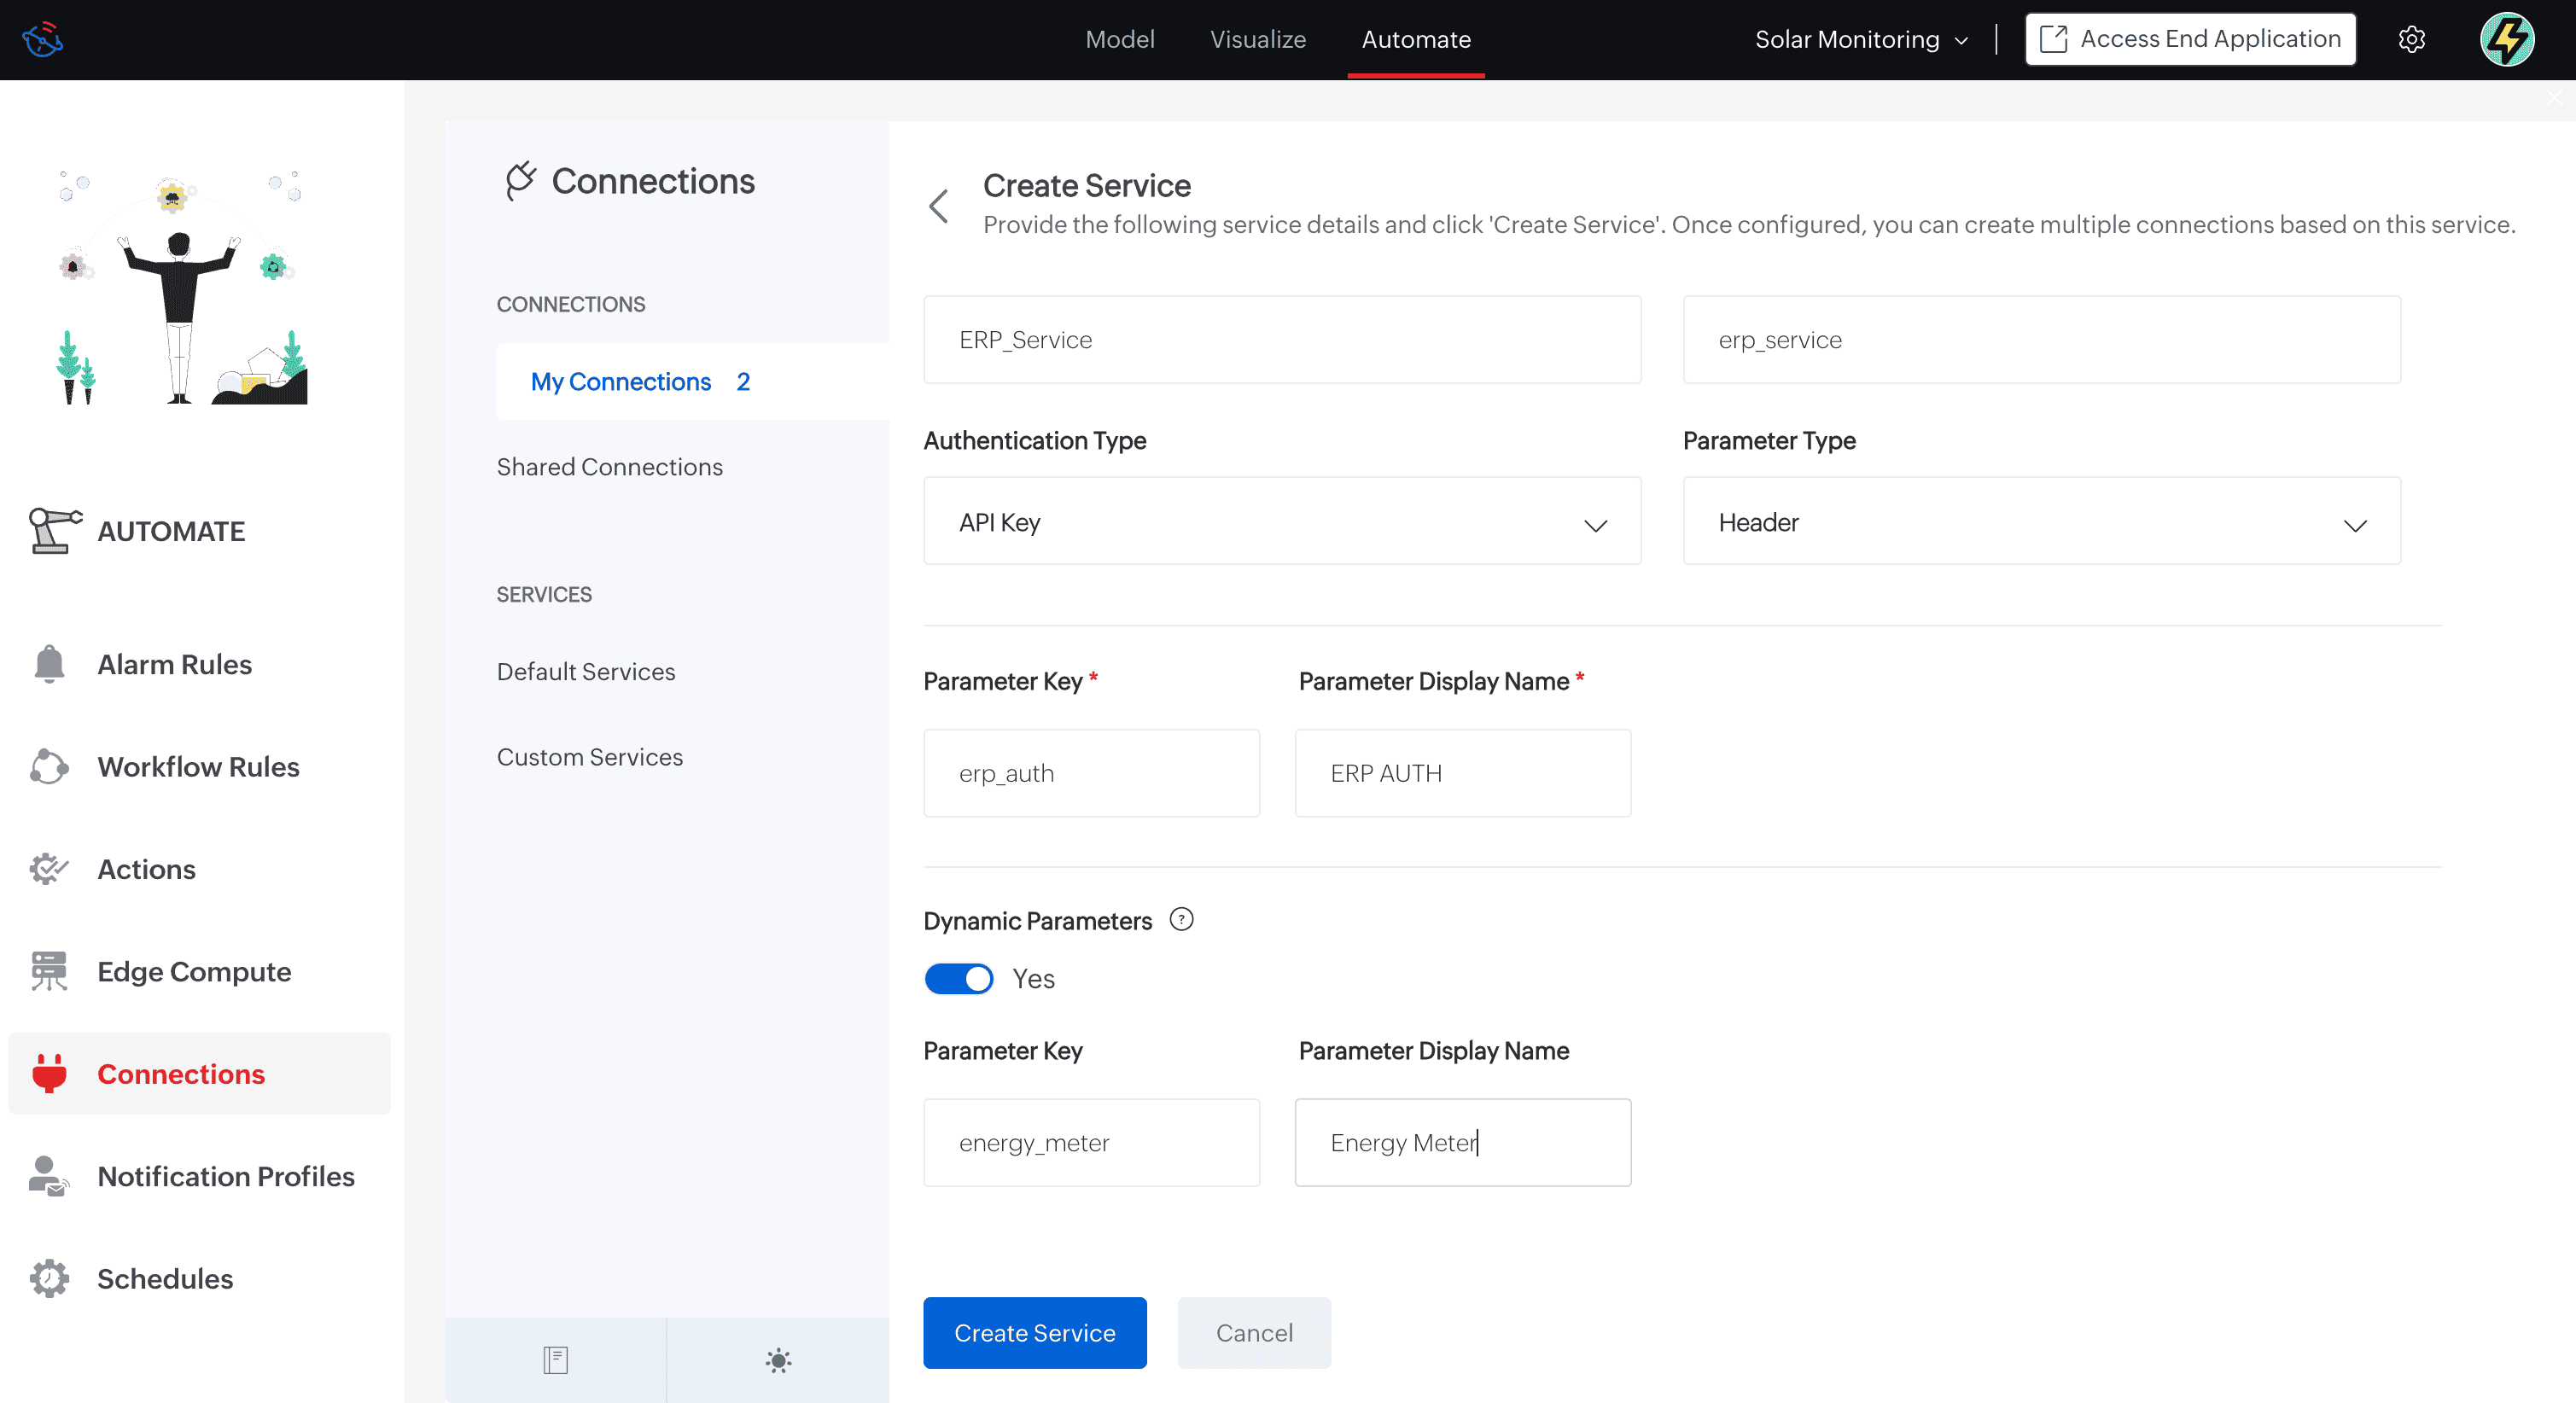Image resolution: width=2576 pixels, height=1403 pixels.
Task: Open the Parameter Type Header dropdown
Action: pos(2040,522)
